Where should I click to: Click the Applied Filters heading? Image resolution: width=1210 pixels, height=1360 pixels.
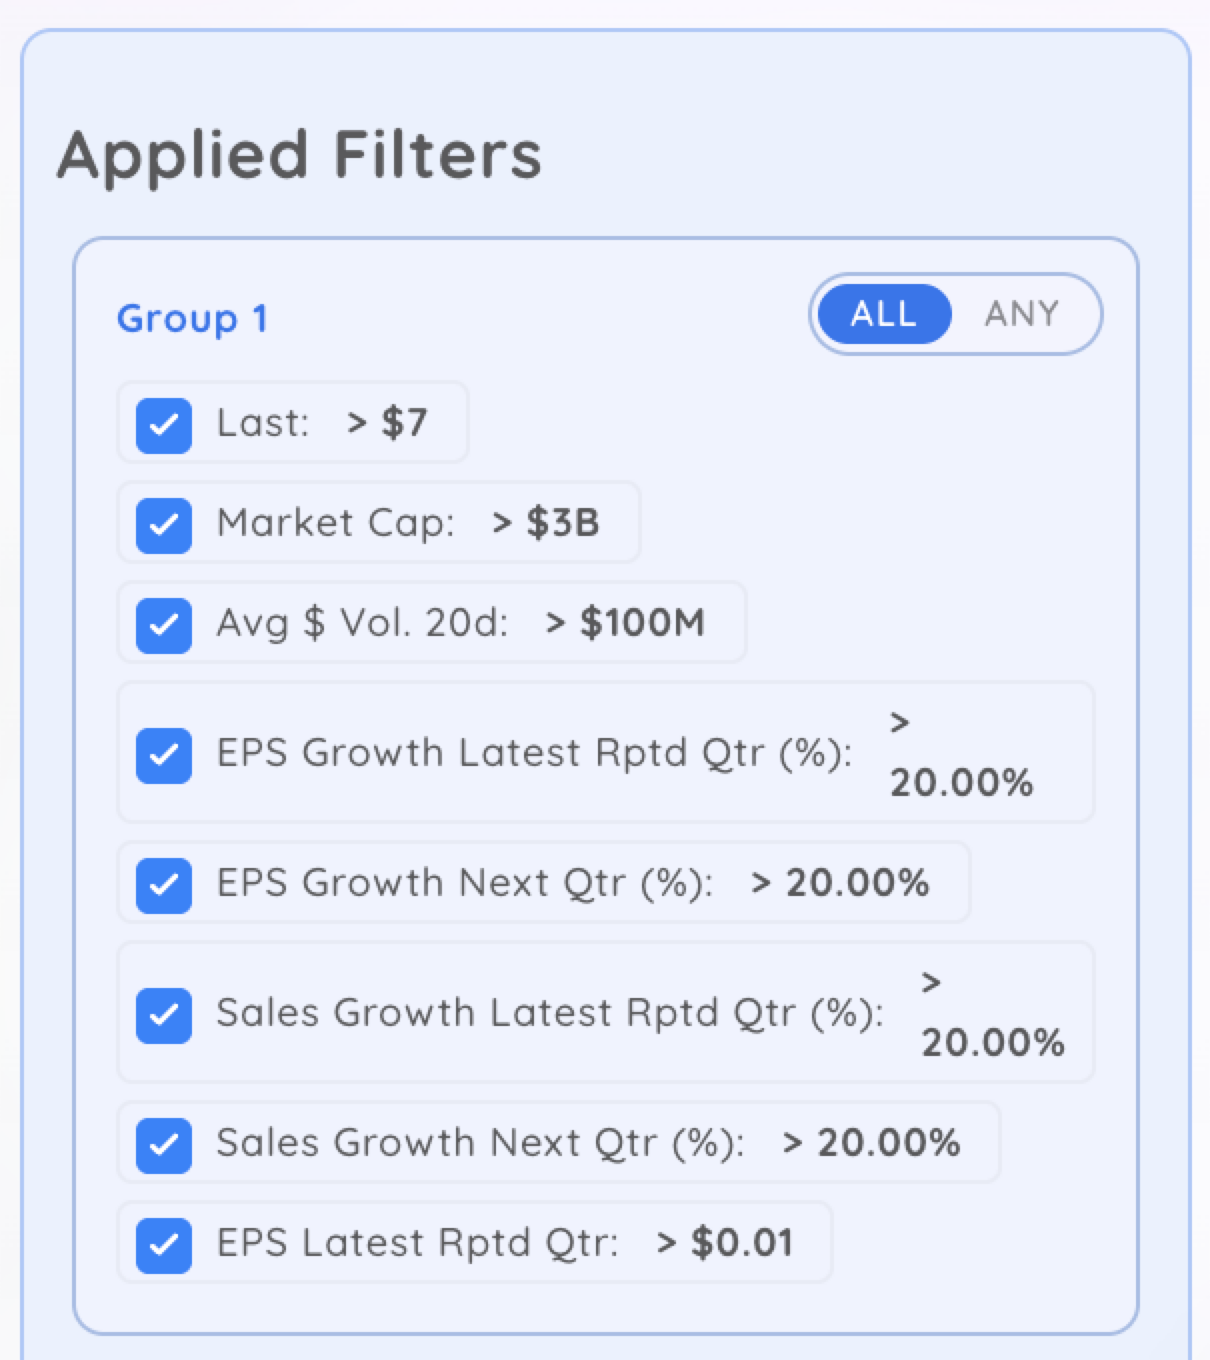point(299,156)
